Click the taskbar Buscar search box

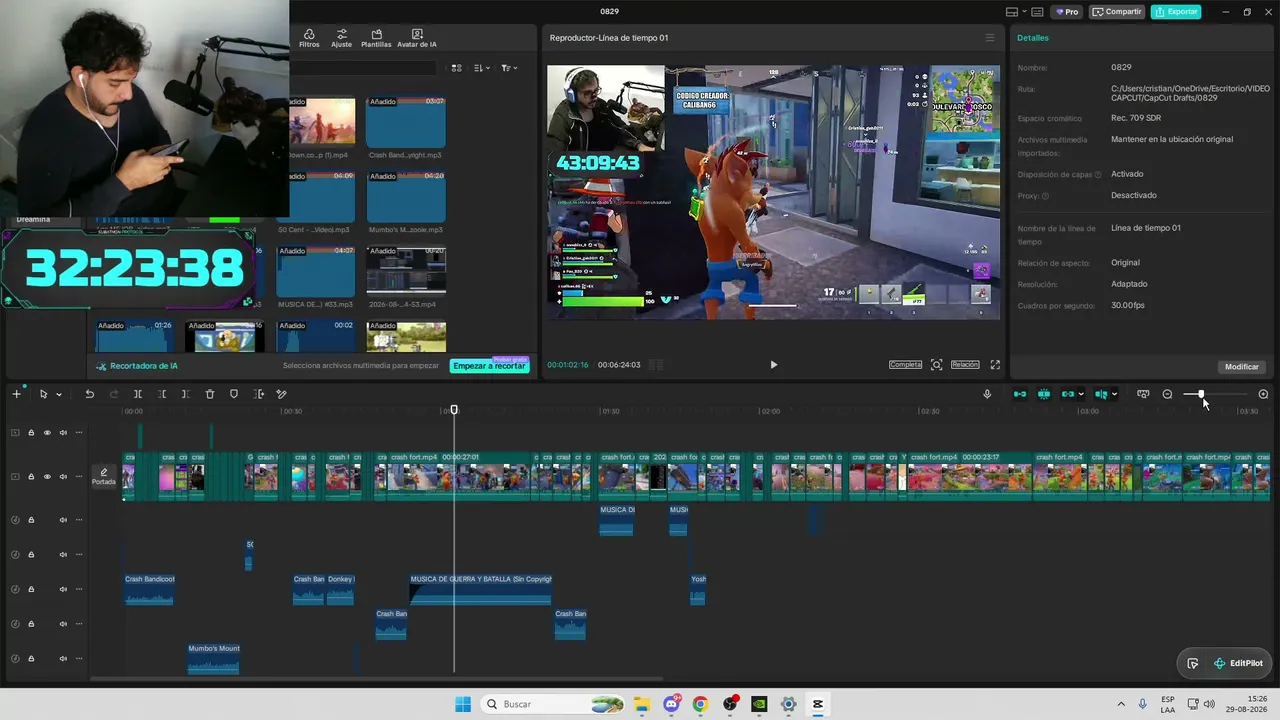pos(553,704)
